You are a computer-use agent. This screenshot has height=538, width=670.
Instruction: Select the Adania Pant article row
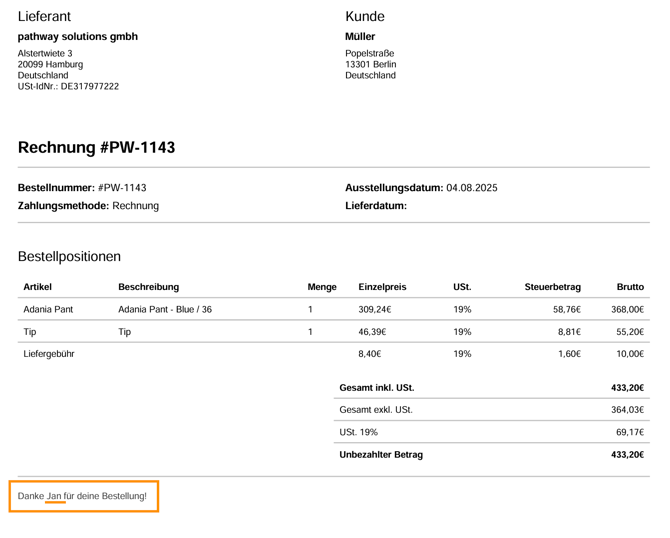48,310
